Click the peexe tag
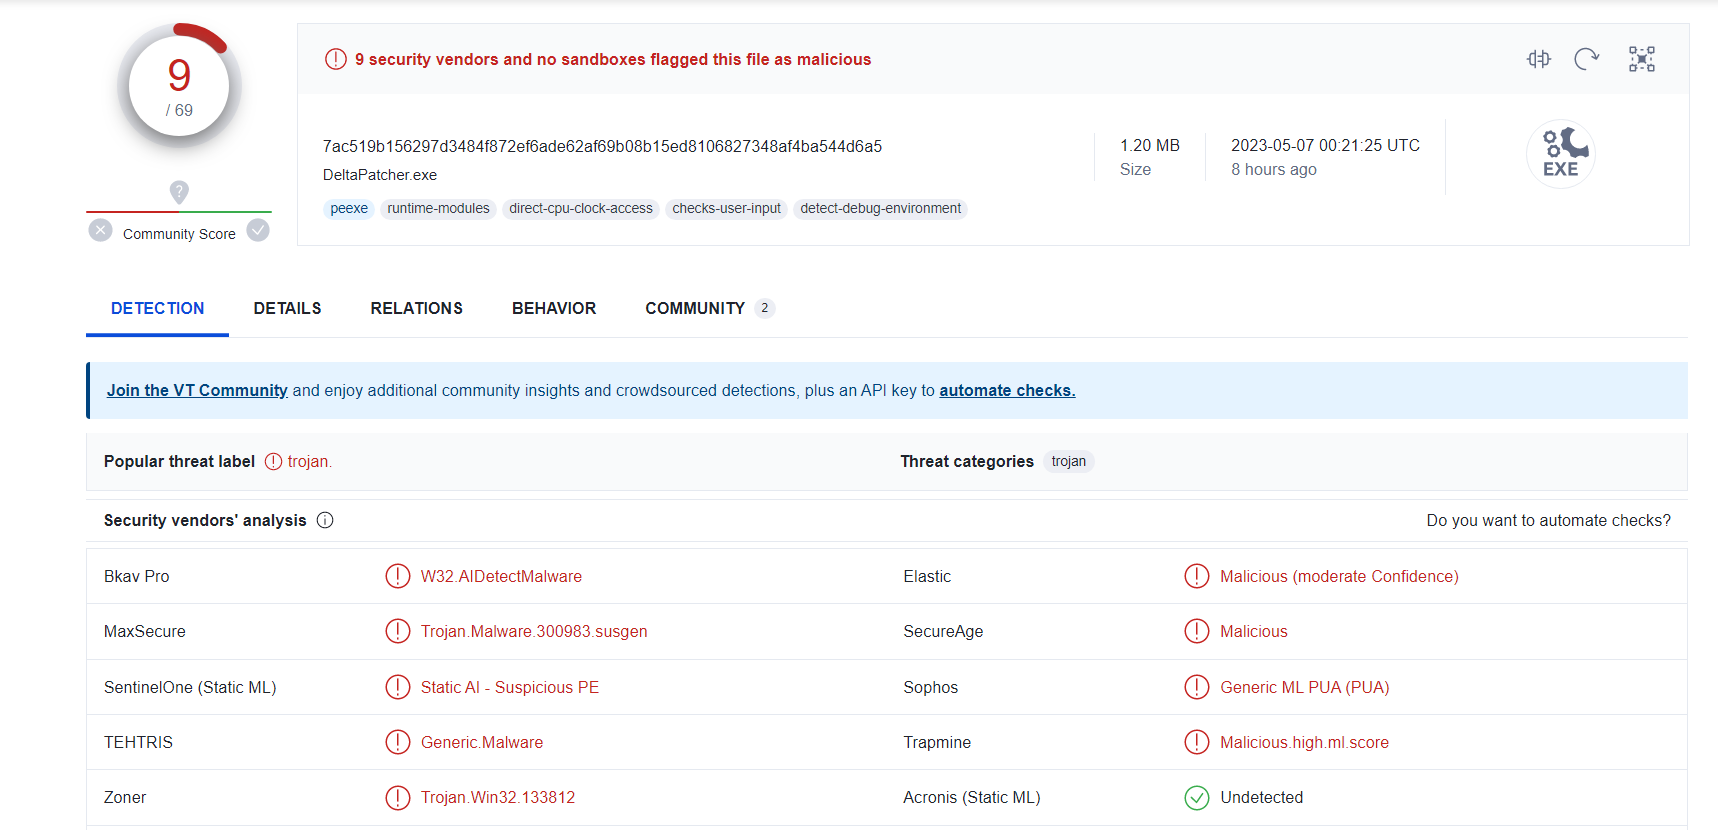The height and width of the screenshot is (830, 1718). (x=349, y=208)
